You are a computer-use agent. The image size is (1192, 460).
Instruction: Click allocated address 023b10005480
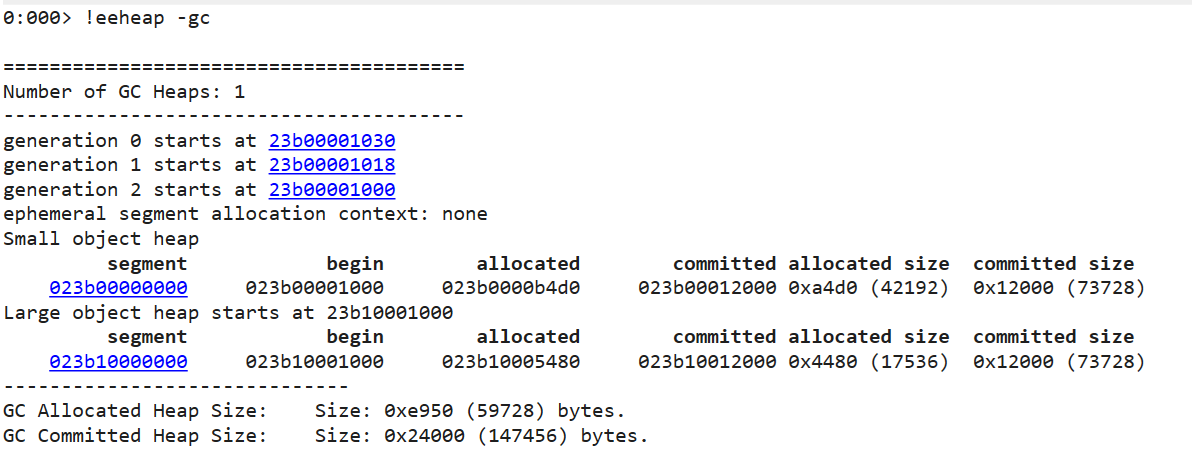pyautogui.click(x=510, y=362)
